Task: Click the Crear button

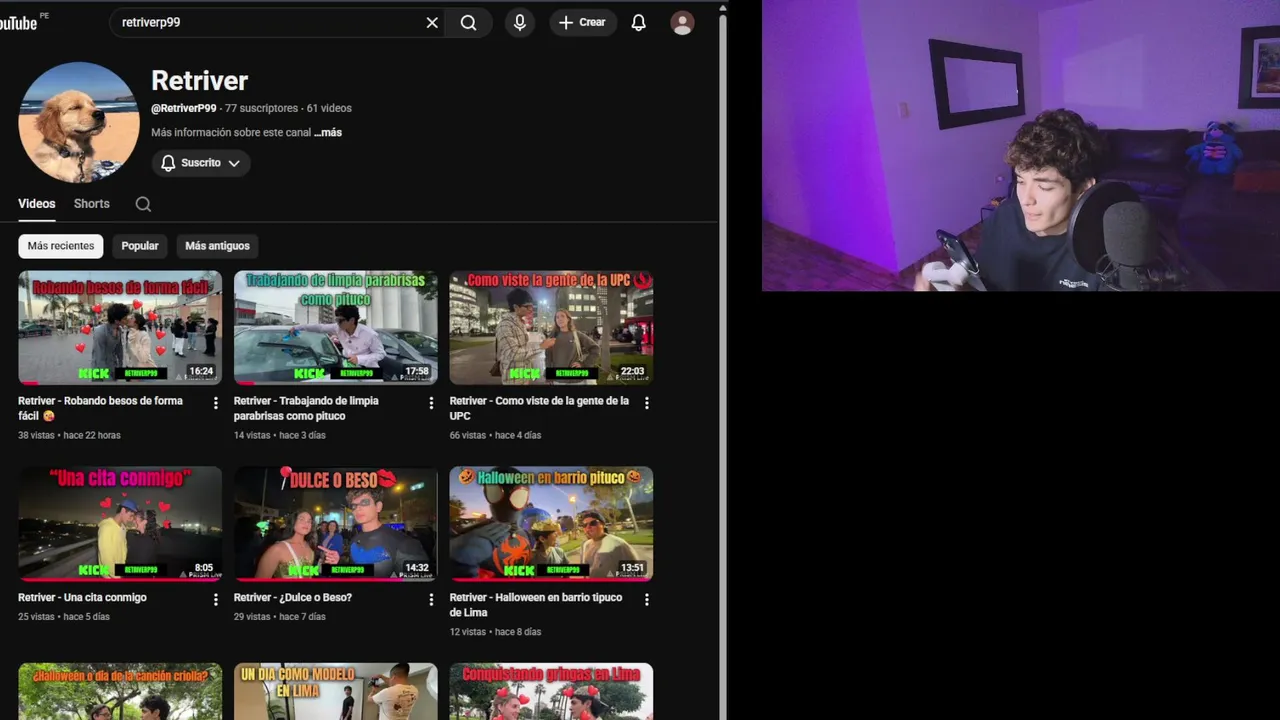Action: click(582, 22)
